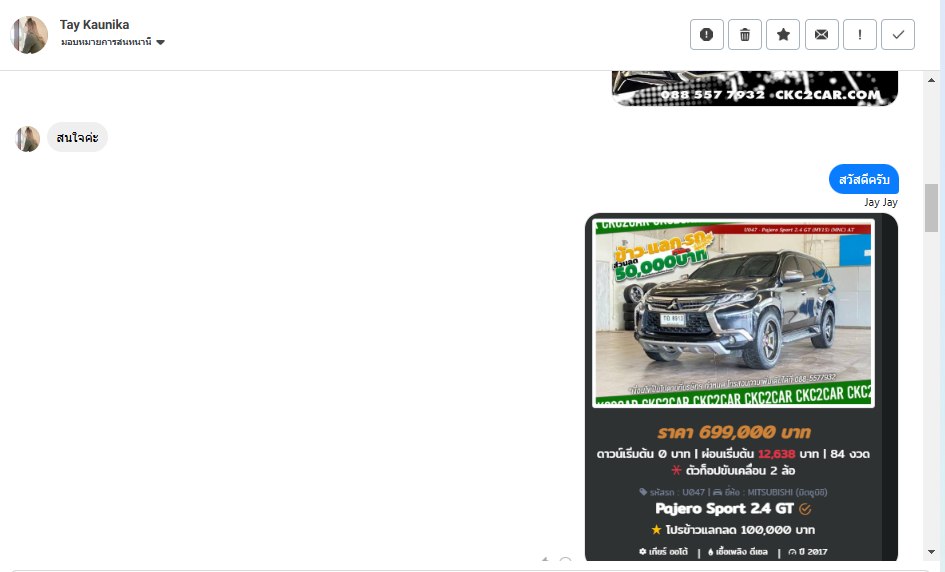Click โปรข้าวแลกลด 100,000 บาท promo text
The image size is (945, 572).
[739, 530]
